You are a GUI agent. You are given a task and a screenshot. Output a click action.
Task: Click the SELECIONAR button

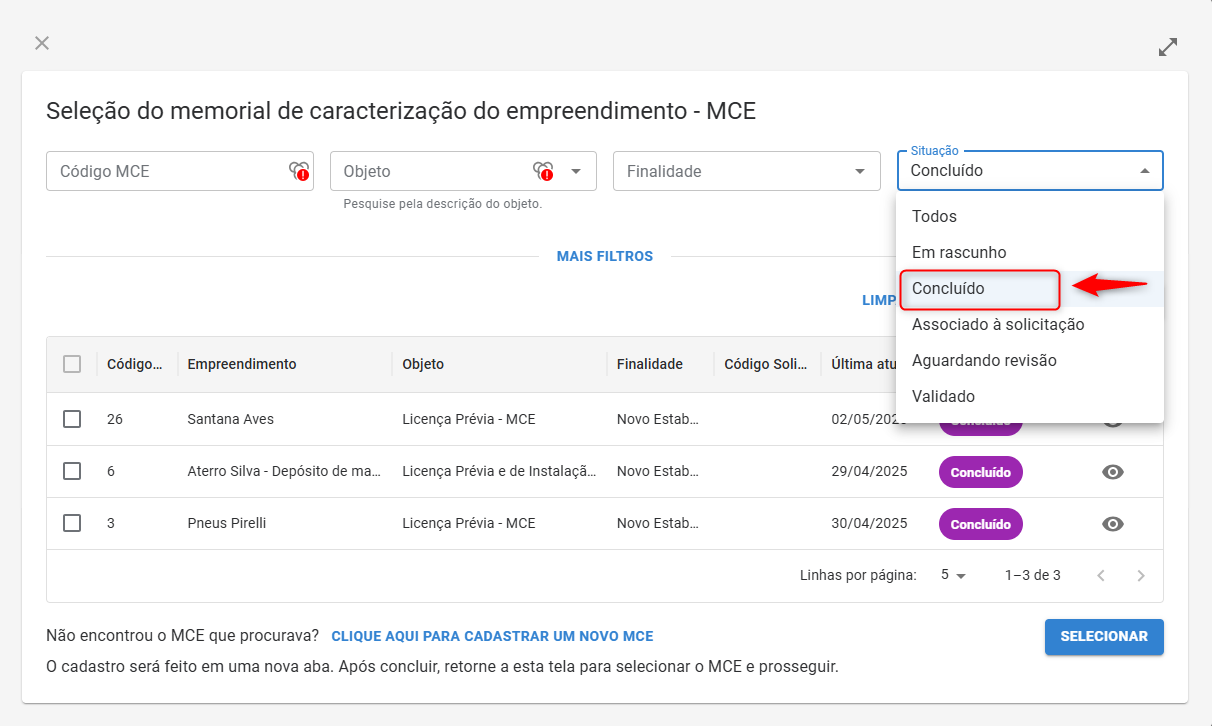1104,637
